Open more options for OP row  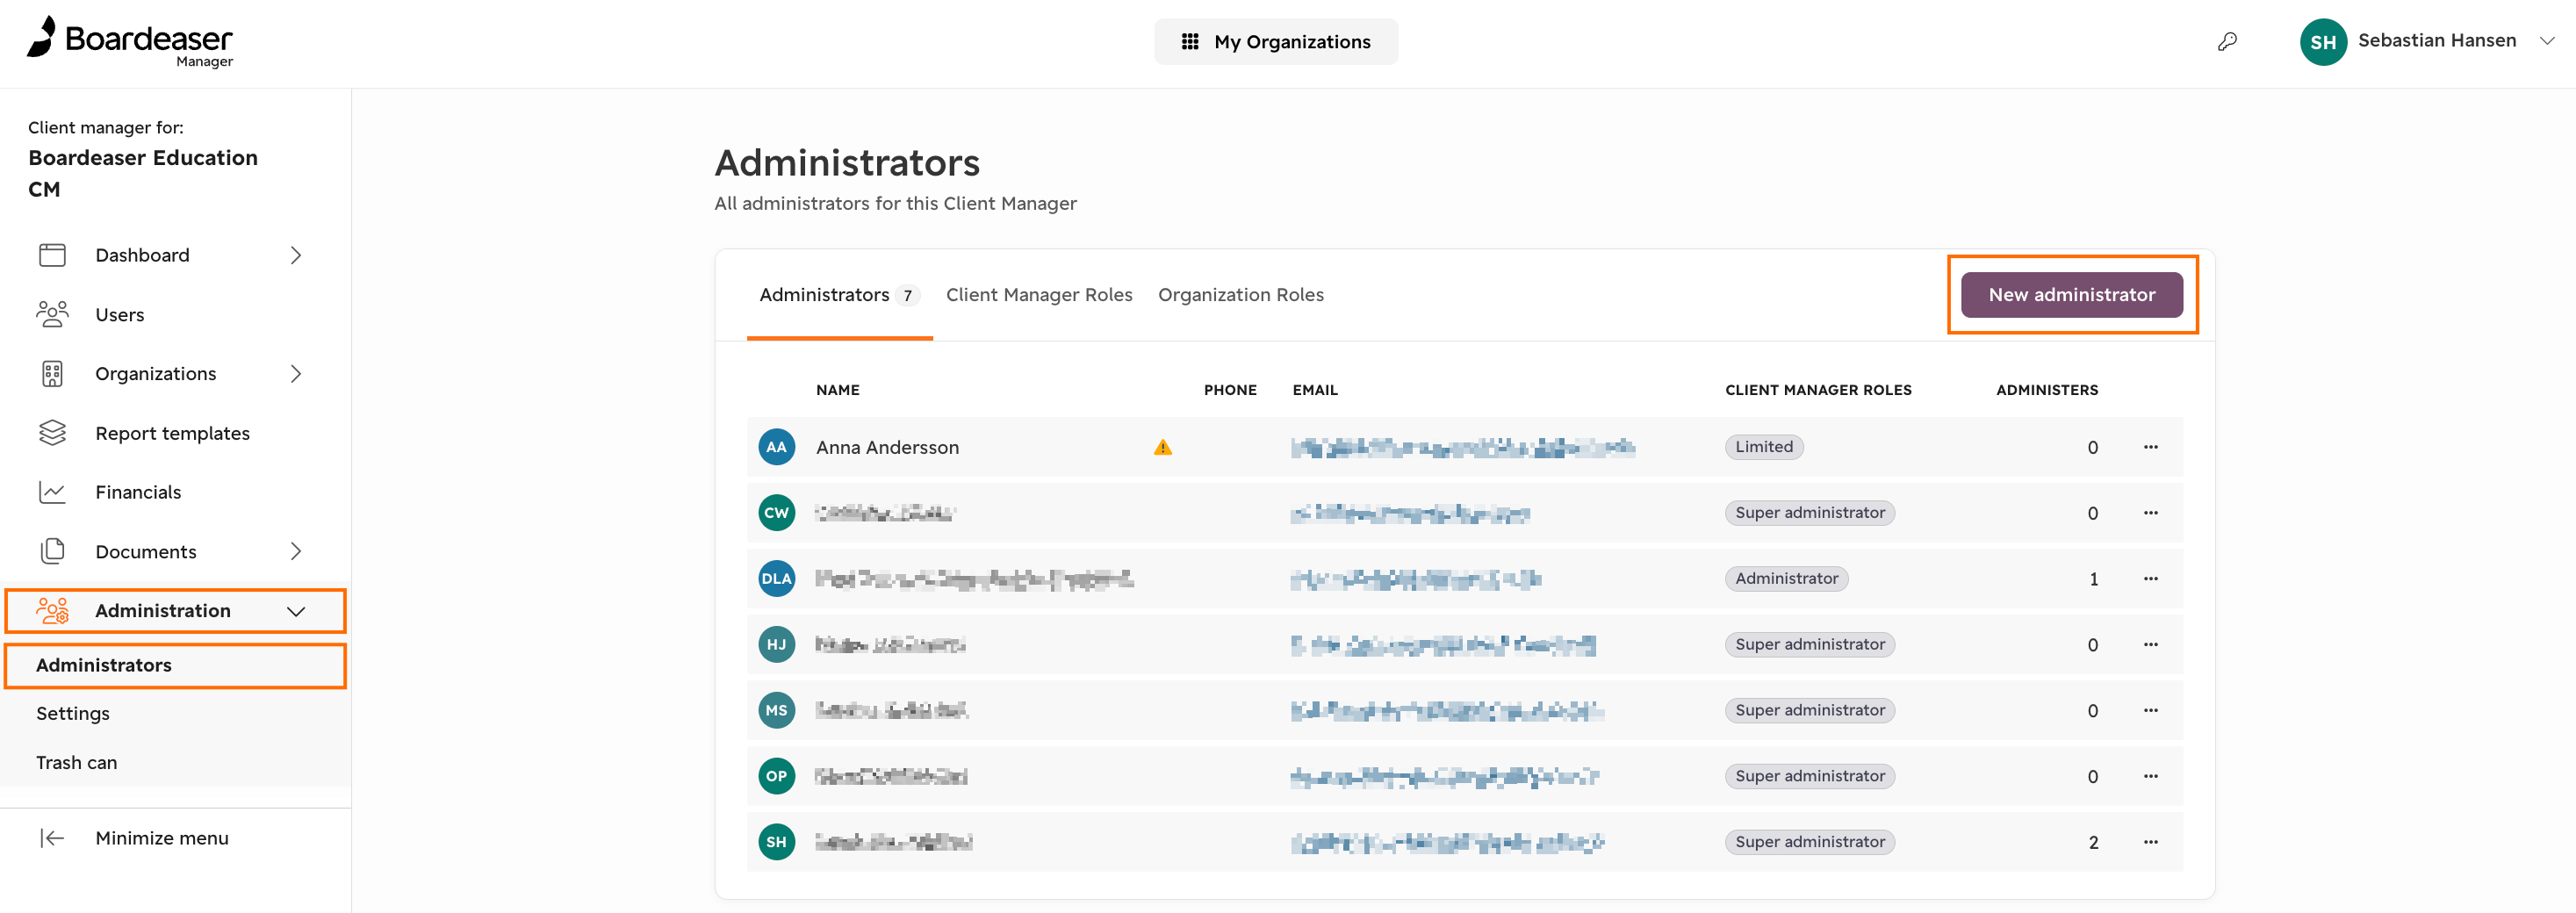click(x=2150, y=776)
